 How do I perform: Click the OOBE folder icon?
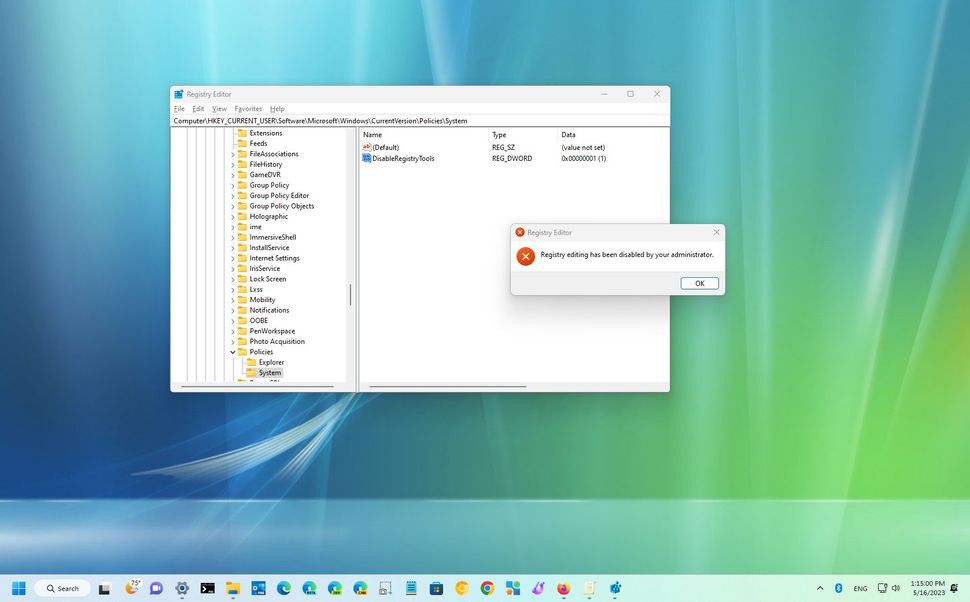243,321
